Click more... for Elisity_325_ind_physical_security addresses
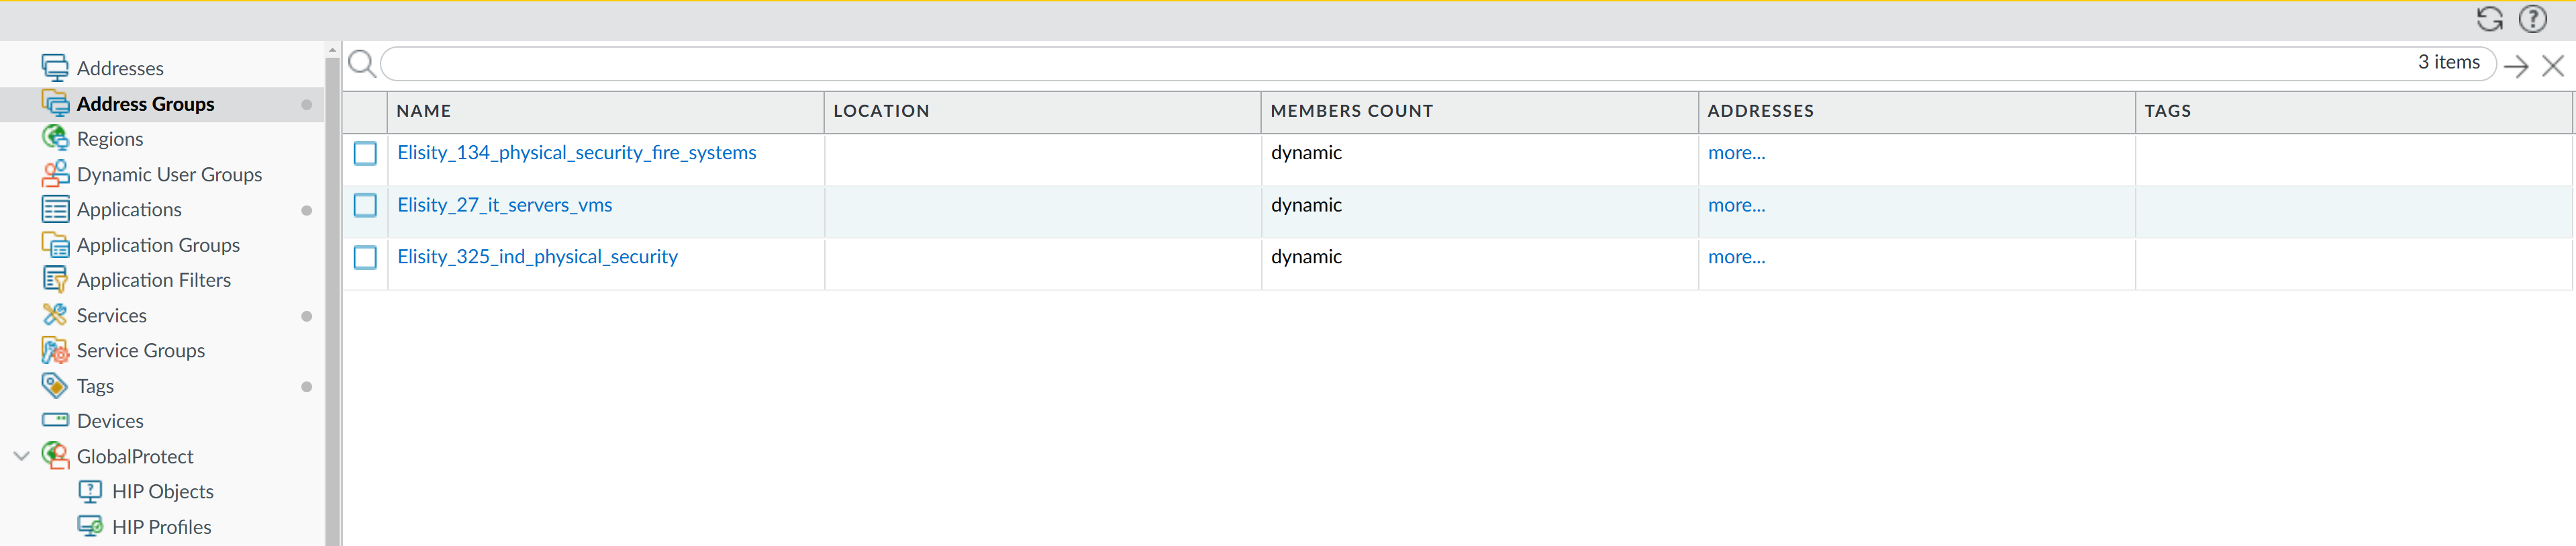The width and height of the screenshot is (2576, 546). (x=1736, y=257)
